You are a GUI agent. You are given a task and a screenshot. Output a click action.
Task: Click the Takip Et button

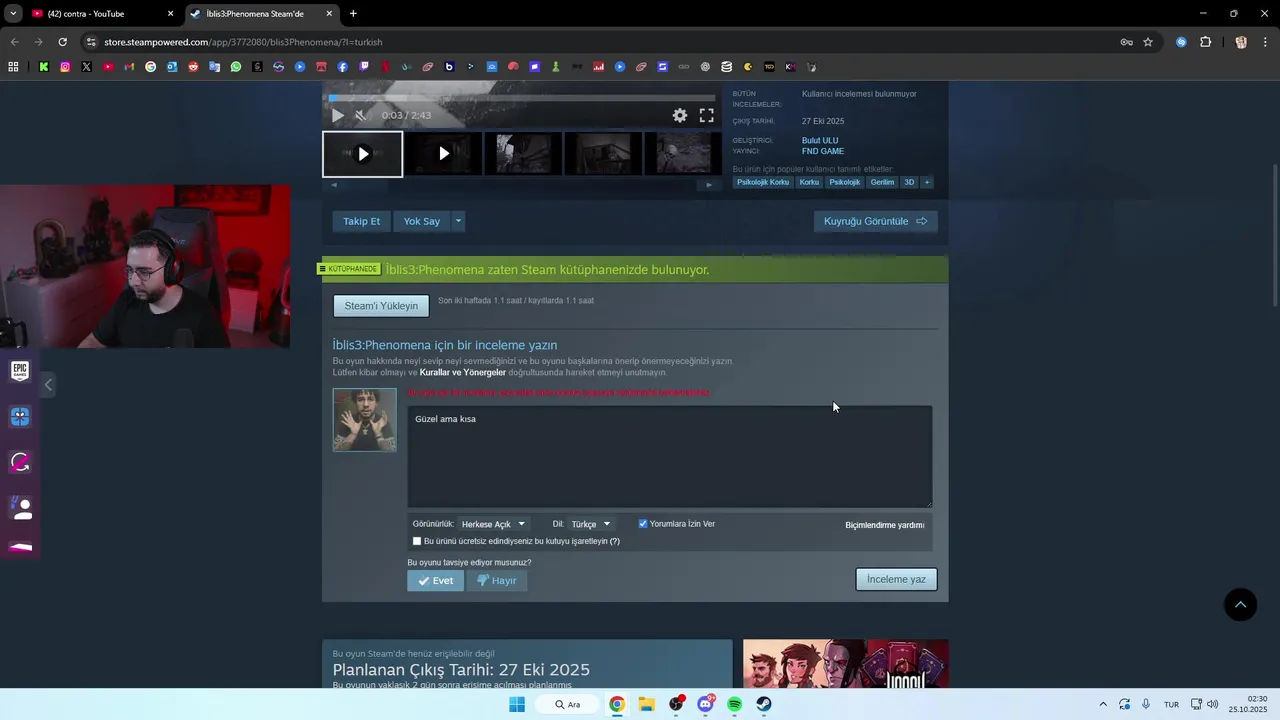pos(362,221)
